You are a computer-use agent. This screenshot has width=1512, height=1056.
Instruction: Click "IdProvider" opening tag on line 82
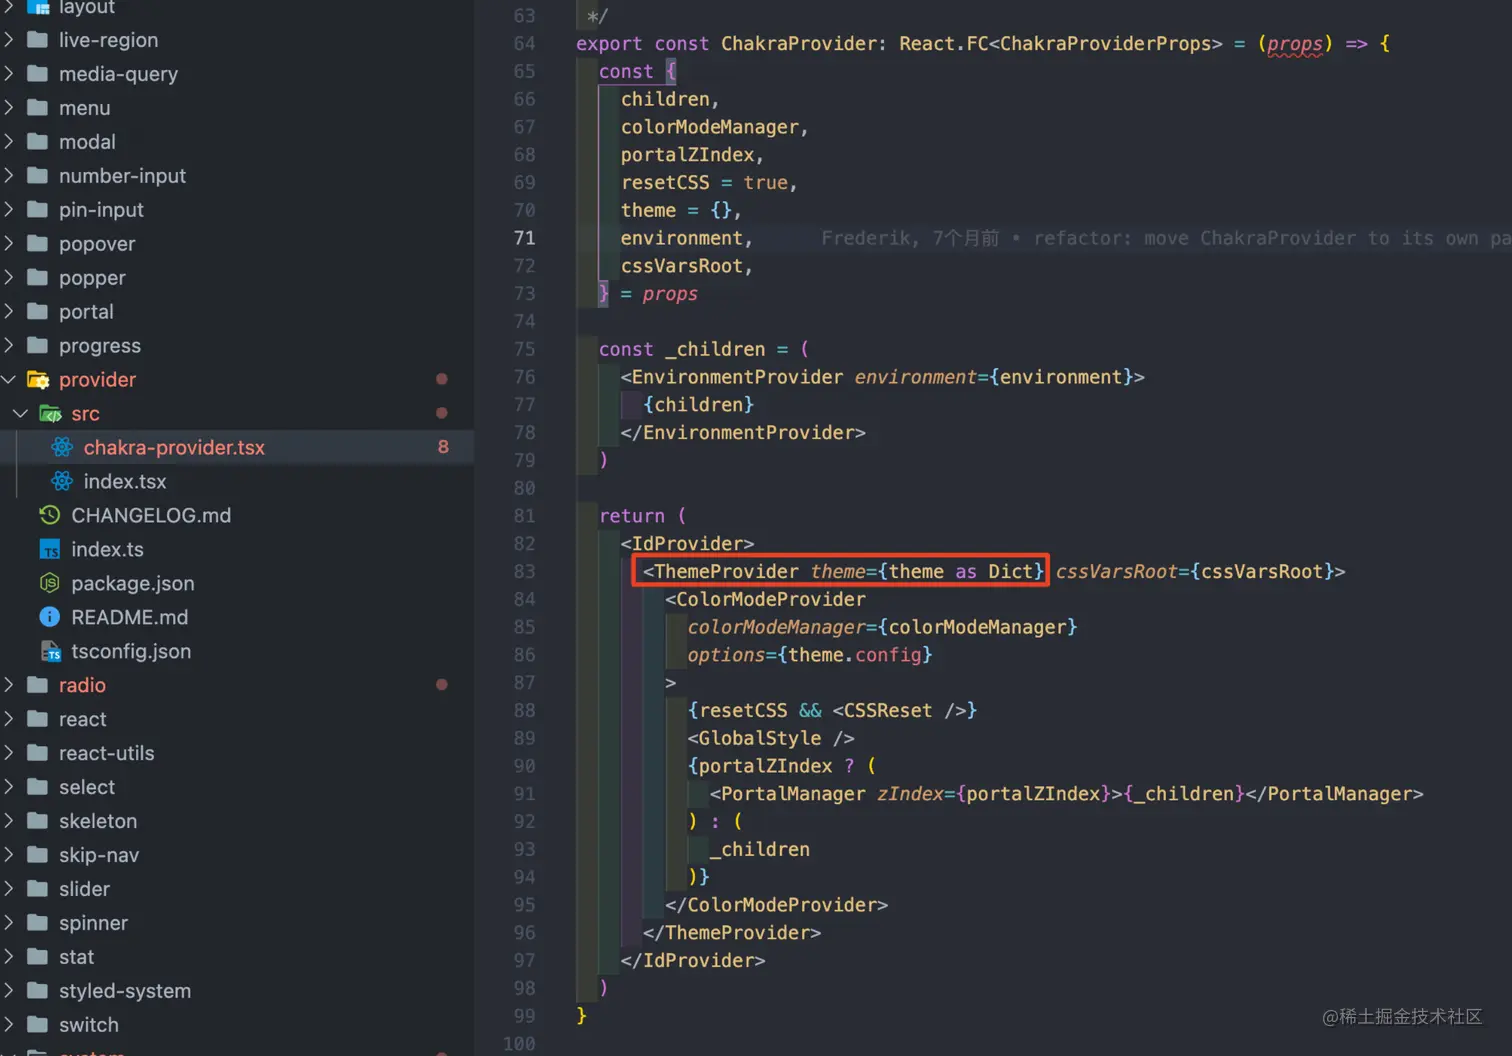(x=687, y=544)
